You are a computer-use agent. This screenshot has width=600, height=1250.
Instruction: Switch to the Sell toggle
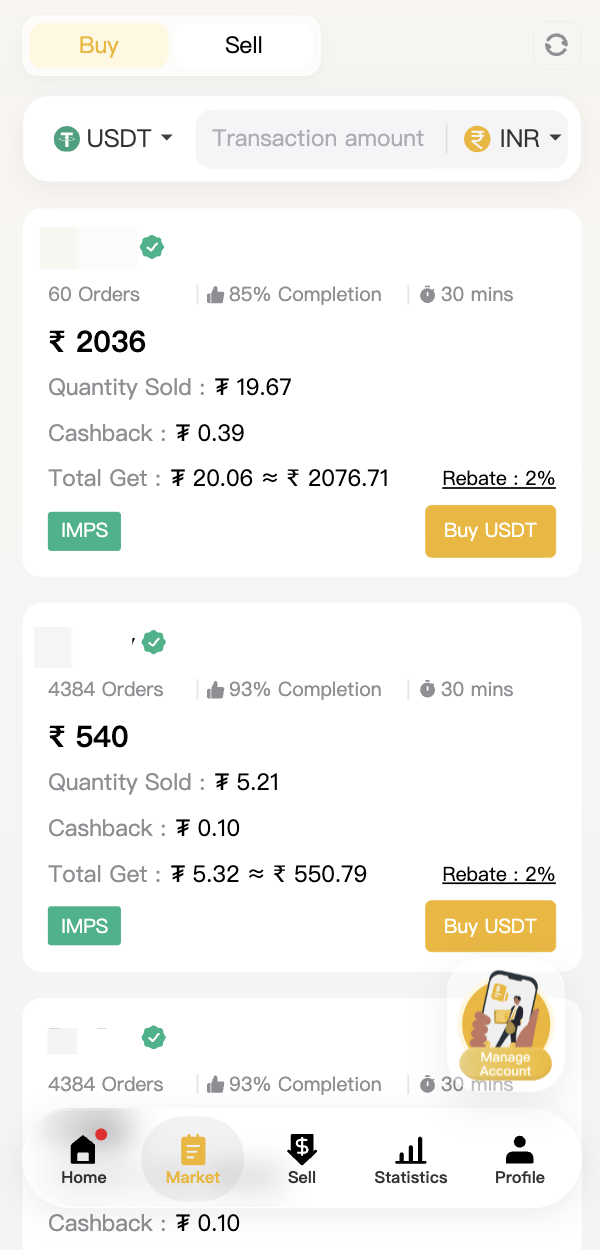[x=244, y=46]
